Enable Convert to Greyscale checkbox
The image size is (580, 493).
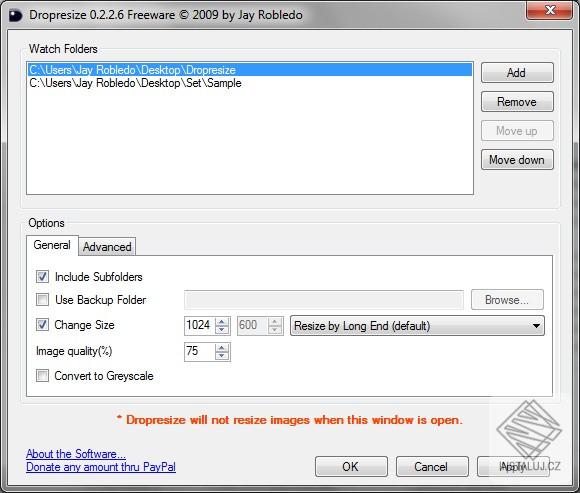pos(42,376)
